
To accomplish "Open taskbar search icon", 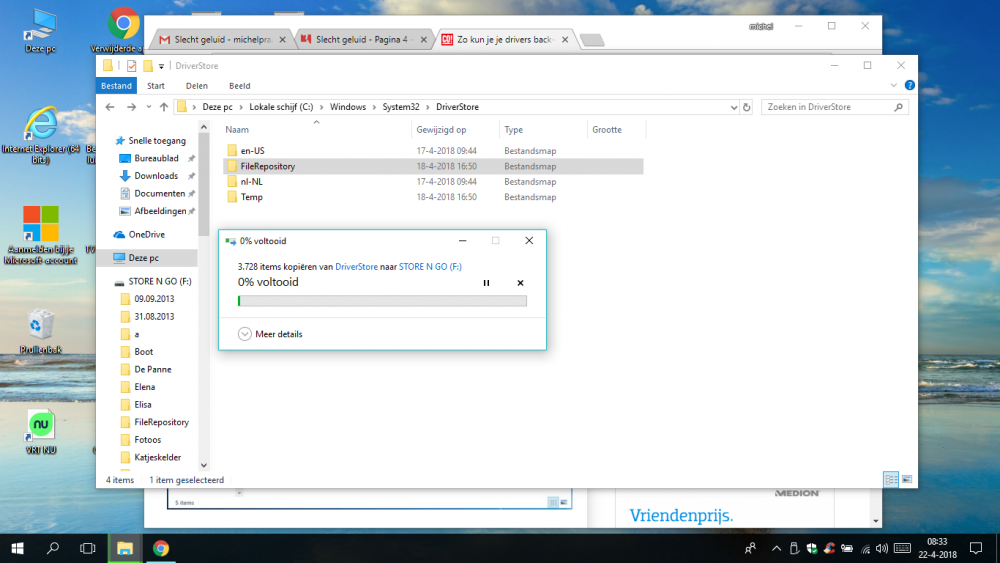I will tap(53, 548).
